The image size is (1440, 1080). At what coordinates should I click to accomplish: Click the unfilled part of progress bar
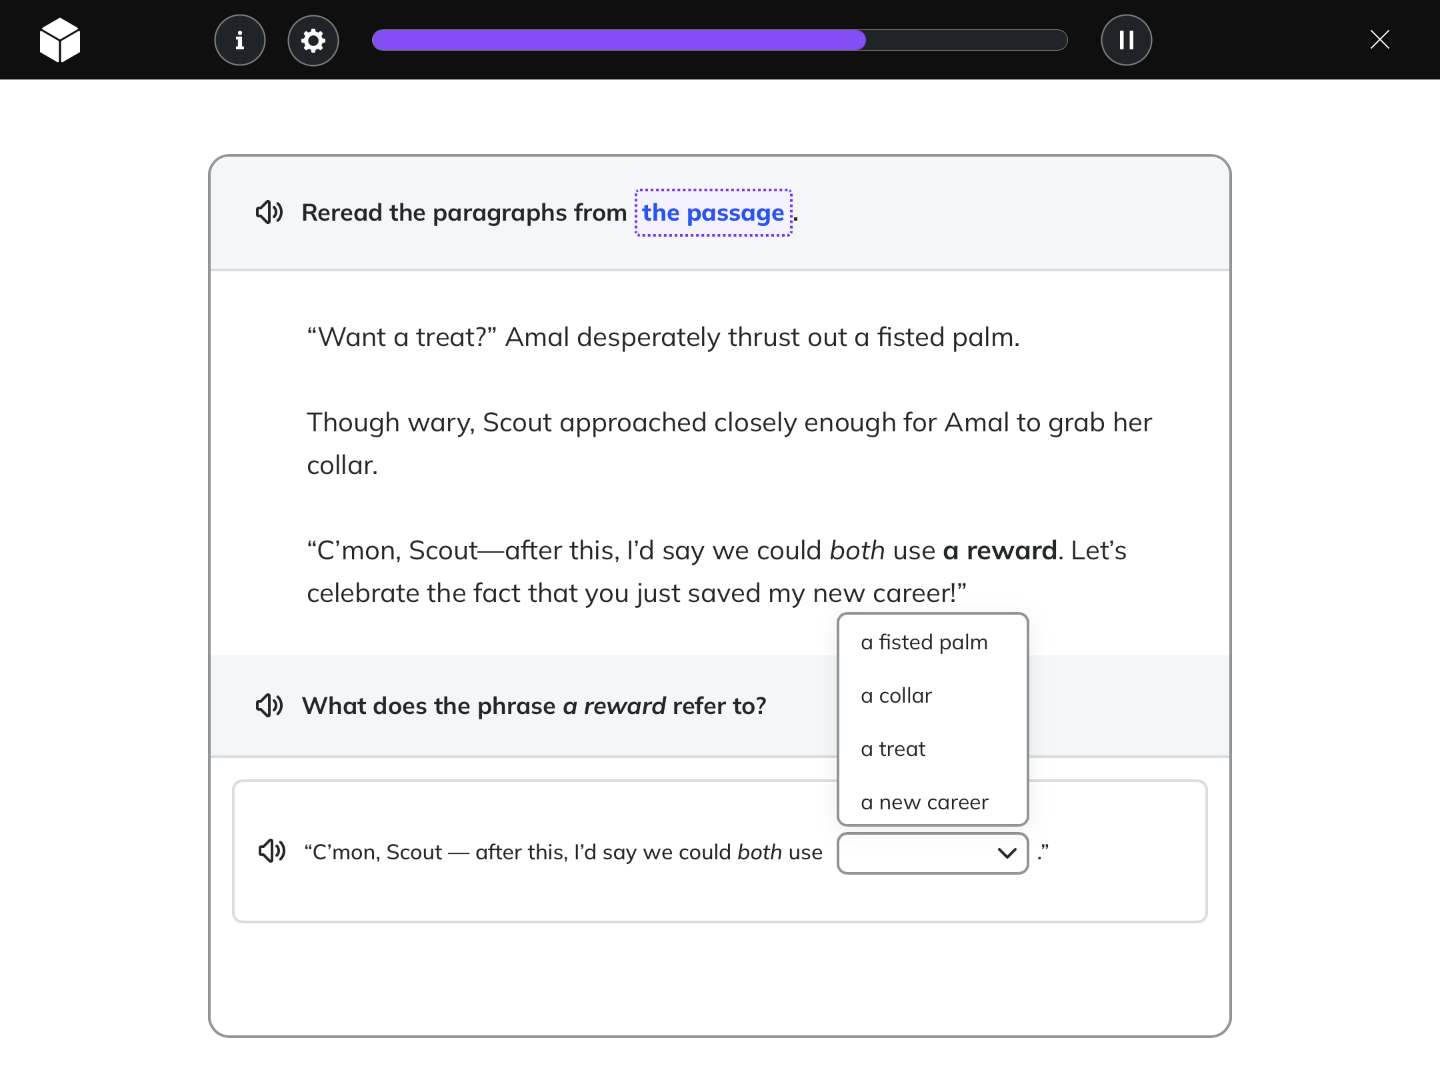[x=967, y=40]
